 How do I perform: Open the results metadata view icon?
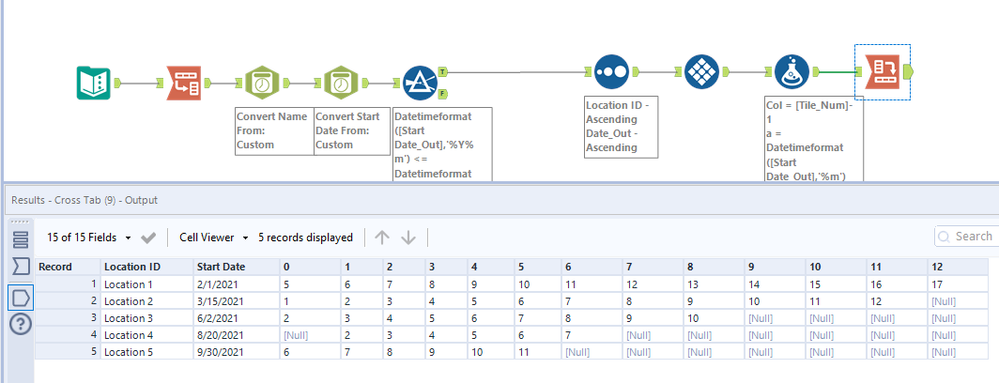21,240
